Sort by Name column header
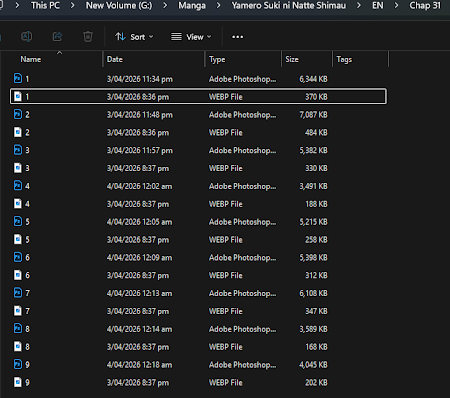Screen dimensions: 450x398 tap(31, 59)
